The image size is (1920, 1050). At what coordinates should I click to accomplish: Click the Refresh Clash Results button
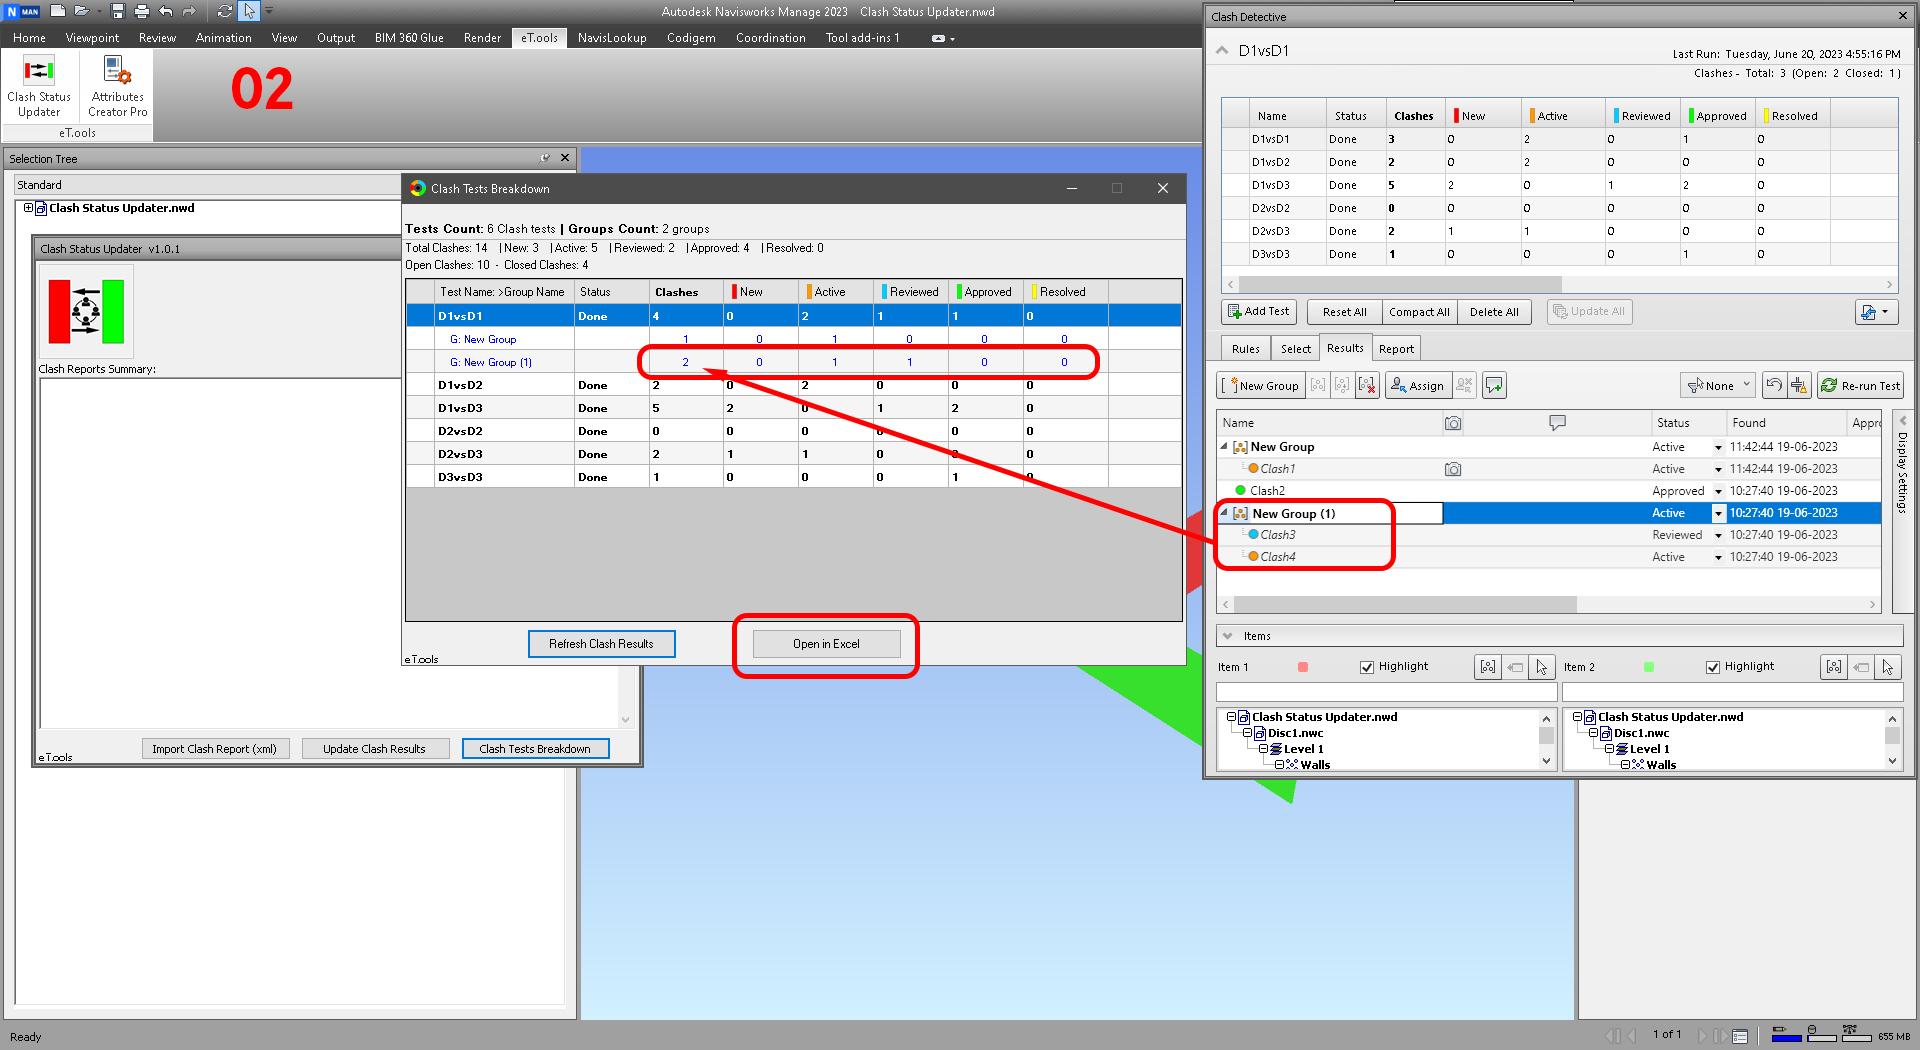tap(601, 644)
